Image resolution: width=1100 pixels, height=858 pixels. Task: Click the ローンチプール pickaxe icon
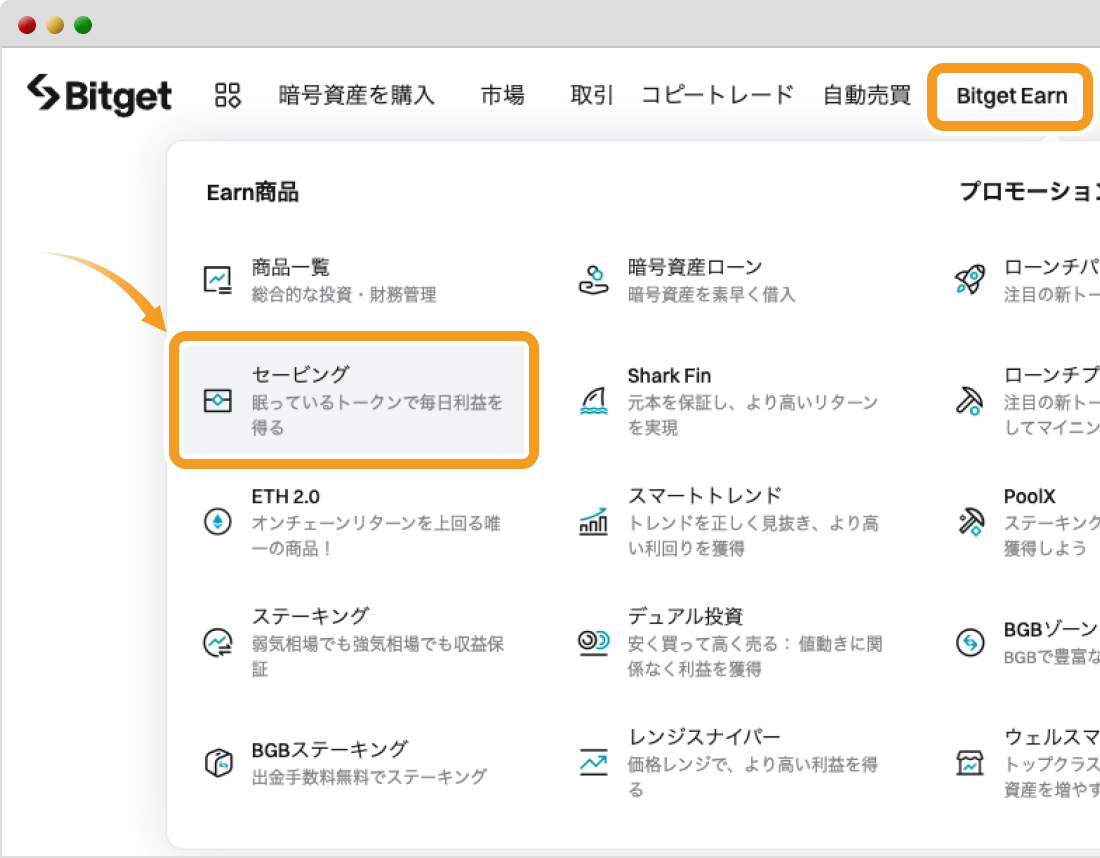[x=970, y=401]
